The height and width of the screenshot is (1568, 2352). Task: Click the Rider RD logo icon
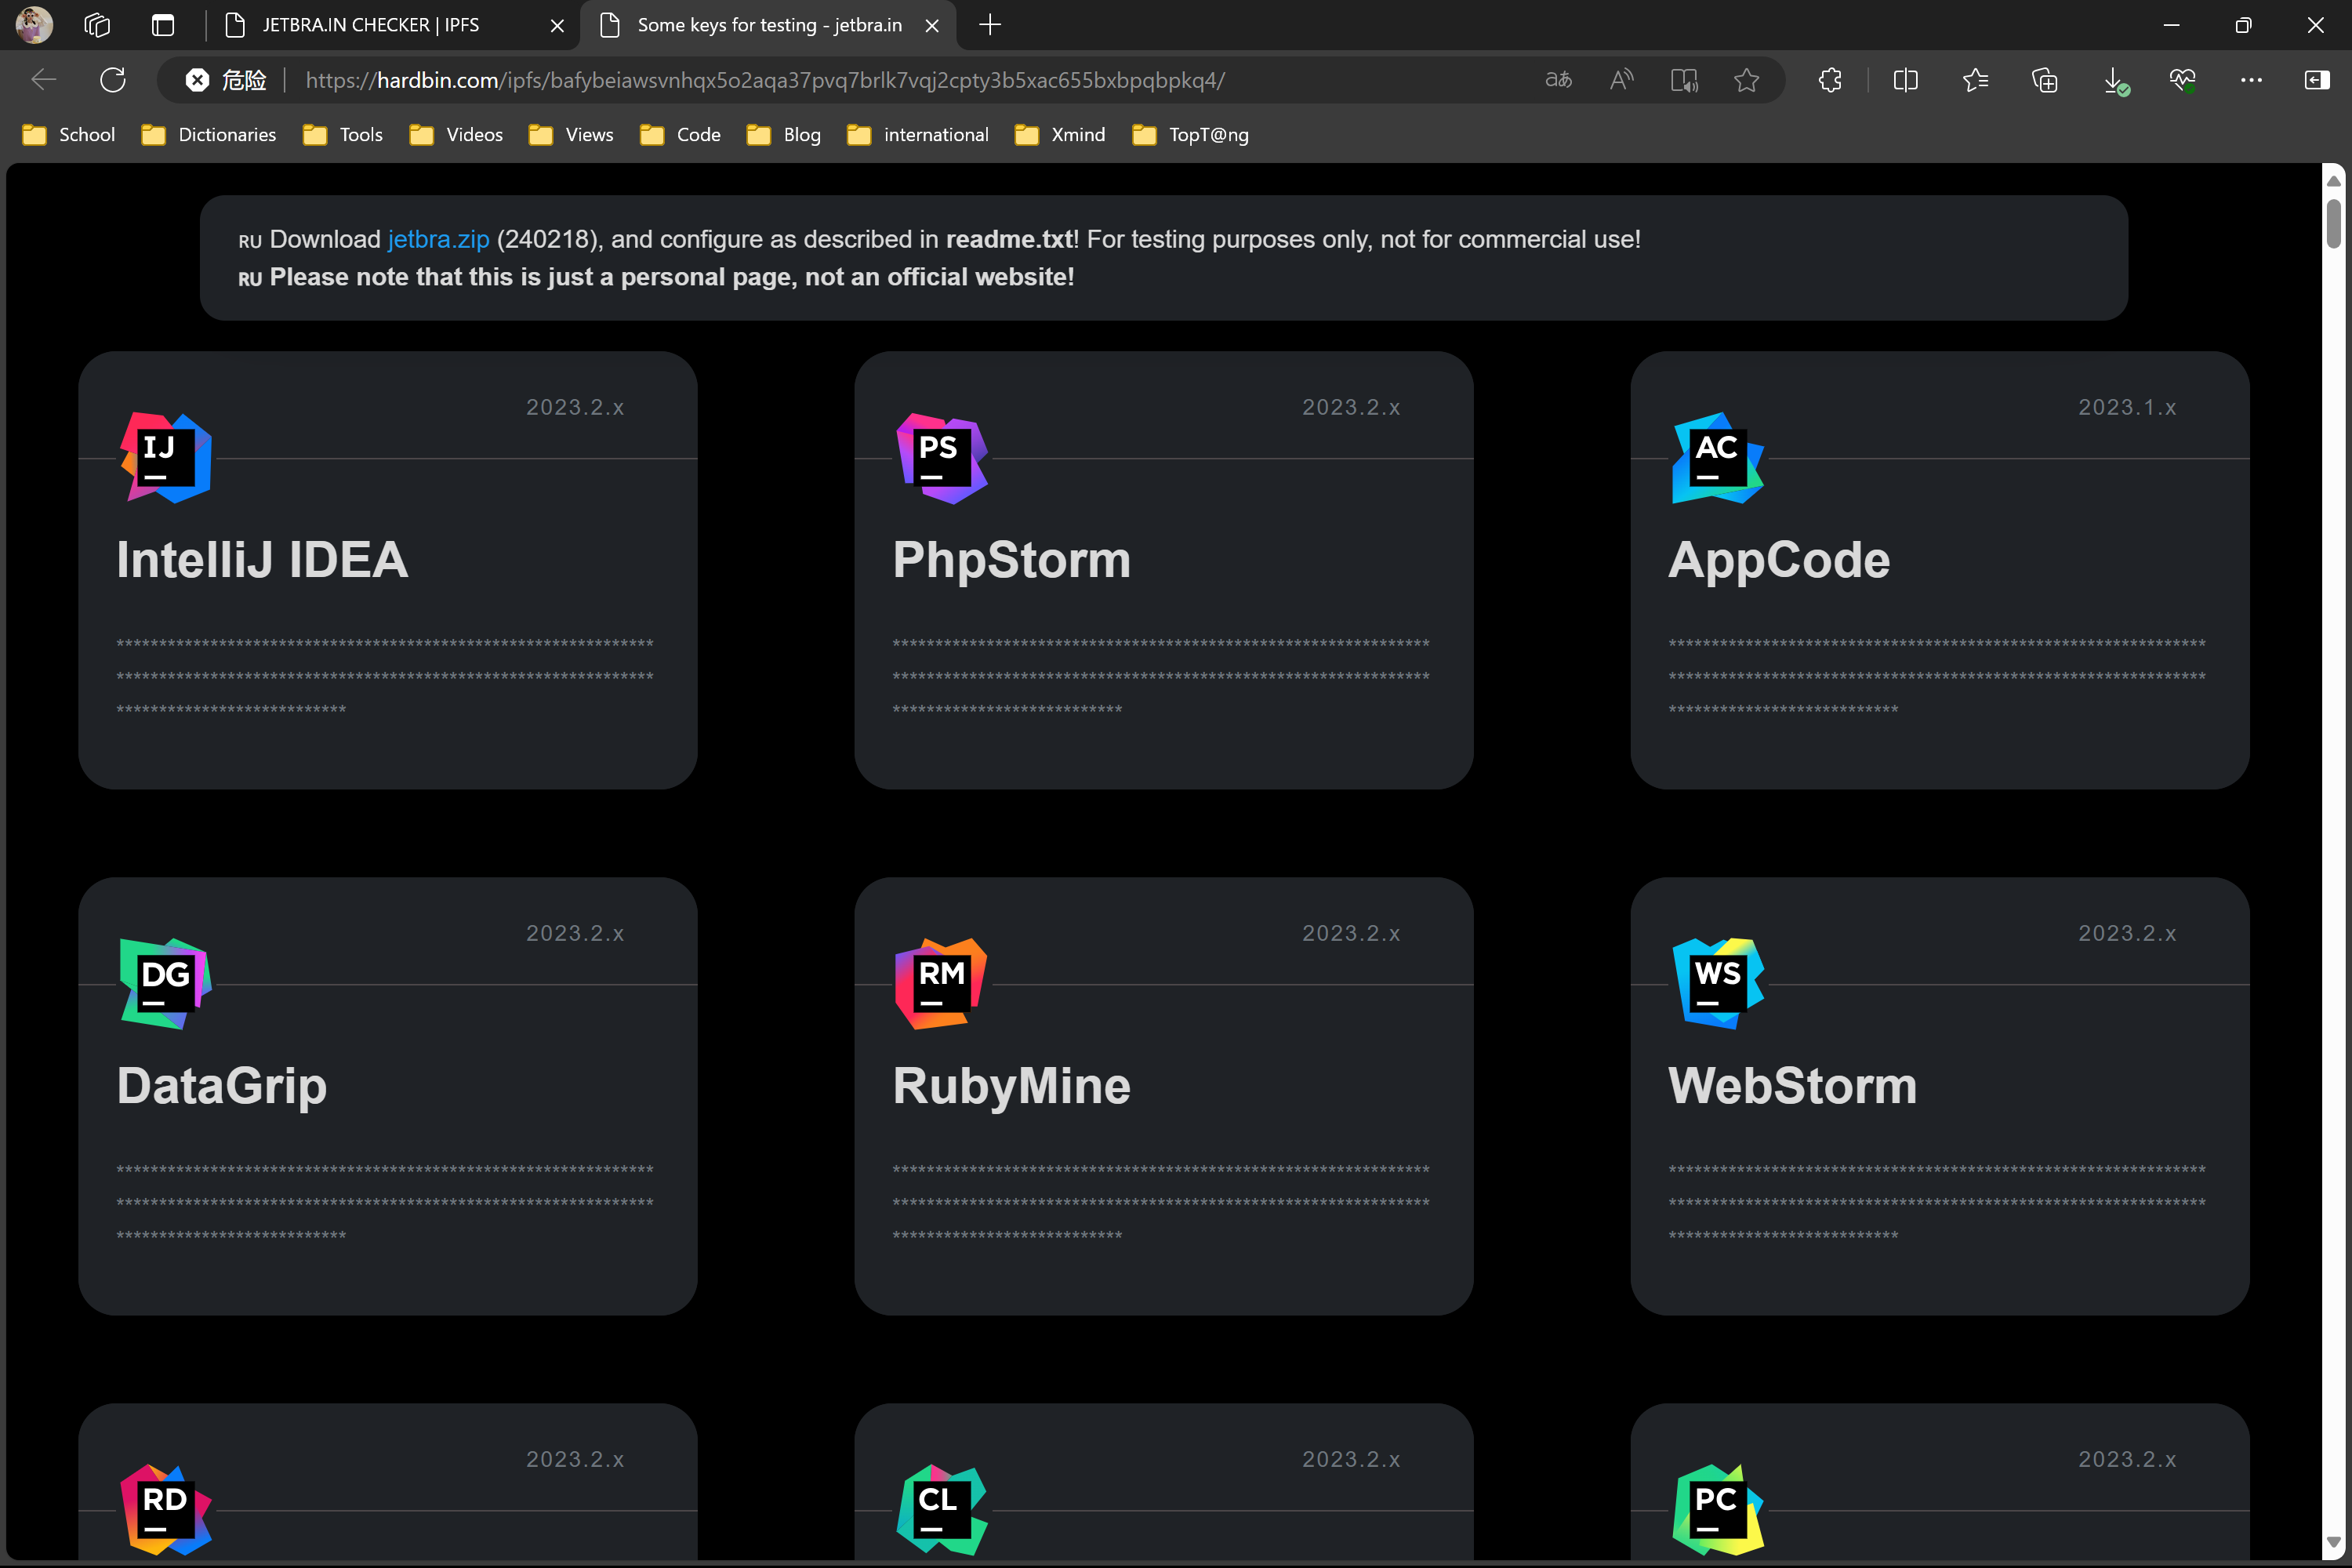coord(165,1510)
